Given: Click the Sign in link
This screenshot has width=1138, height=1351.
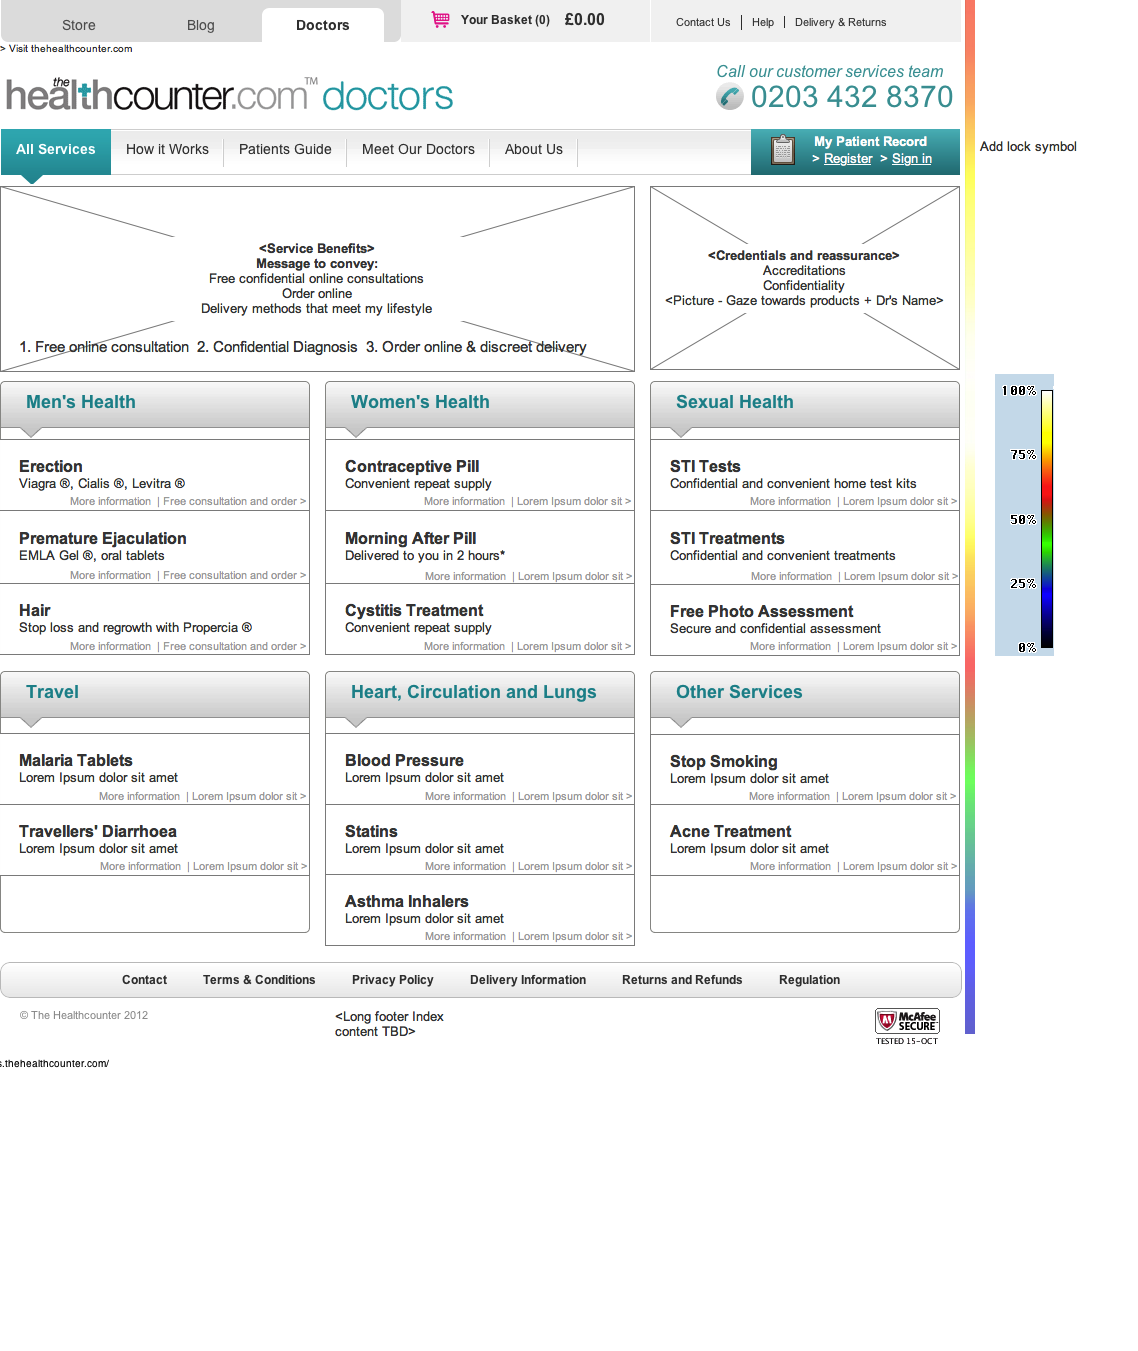Looking at the screenshot, I should pos(911,159).
